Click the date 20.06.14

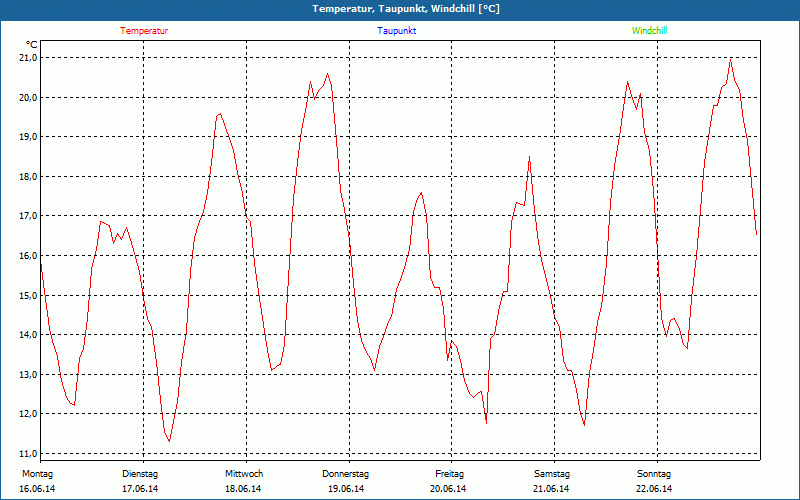pyautogui.click(x=448, y=489)
